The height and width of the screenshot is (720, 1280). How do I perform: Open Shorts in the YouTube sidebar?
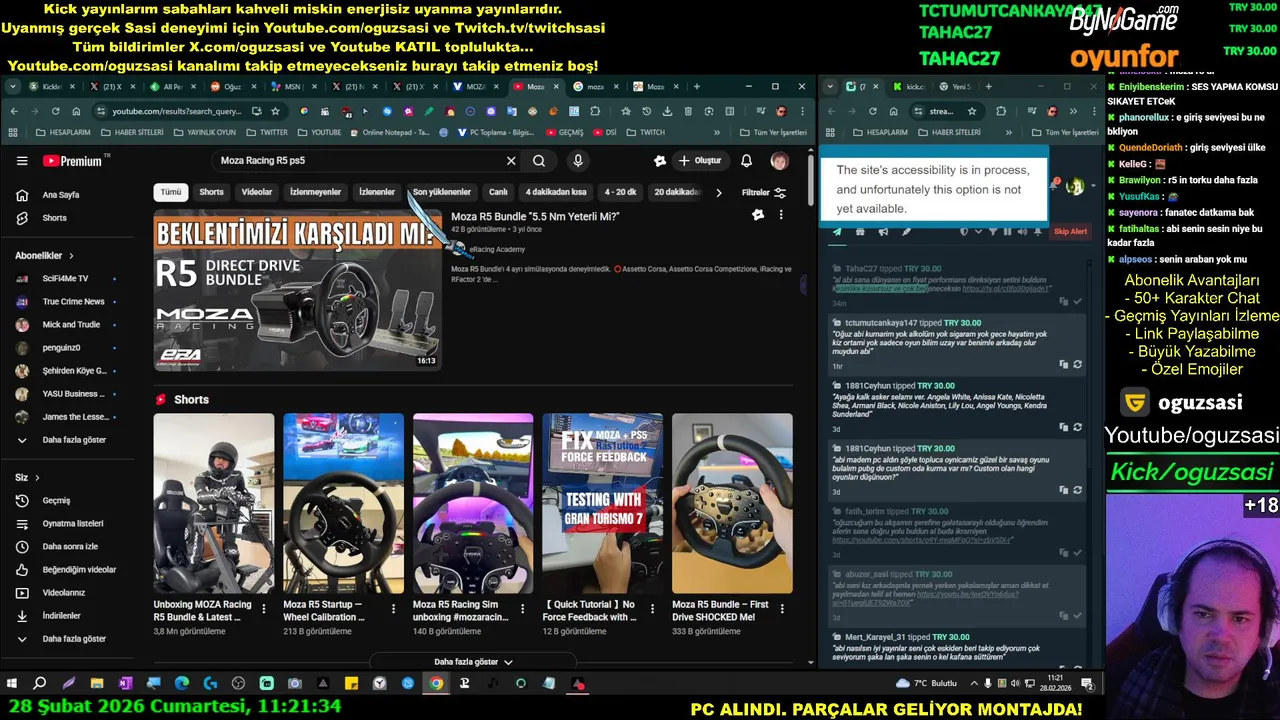click(x=54, y=218)
